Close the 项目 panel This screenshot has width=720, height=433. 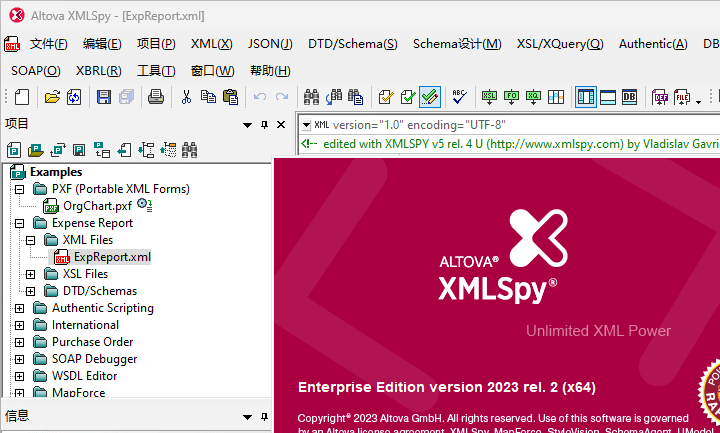pyautogui.click(x=281, y=124)
